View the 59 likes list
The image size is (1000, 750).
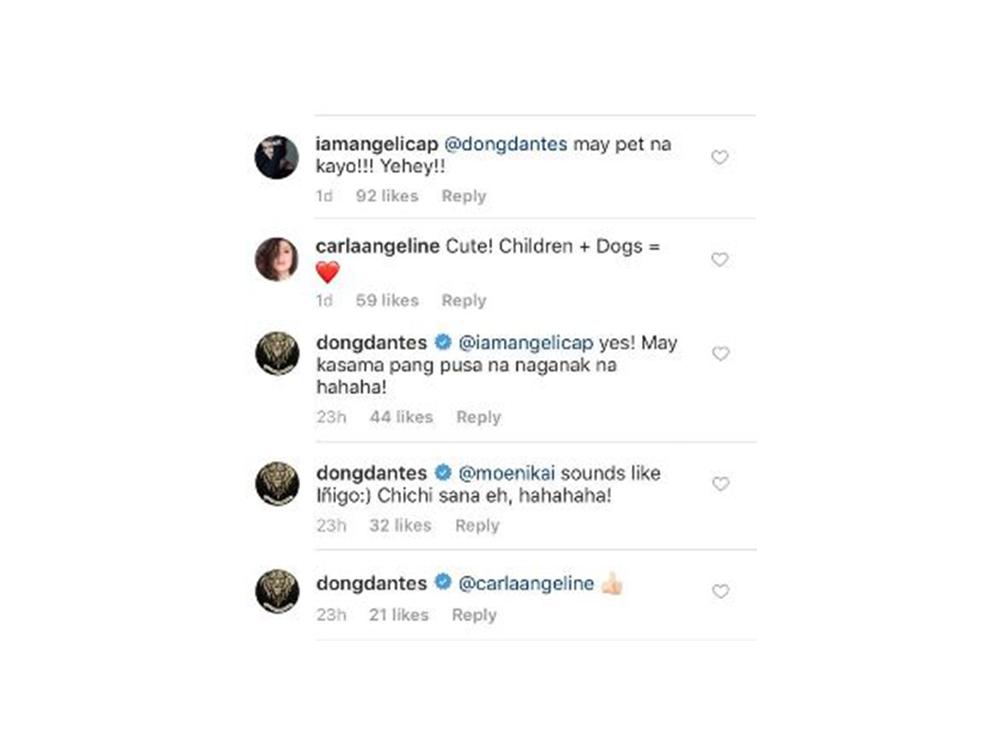click(x=387, y=300)
